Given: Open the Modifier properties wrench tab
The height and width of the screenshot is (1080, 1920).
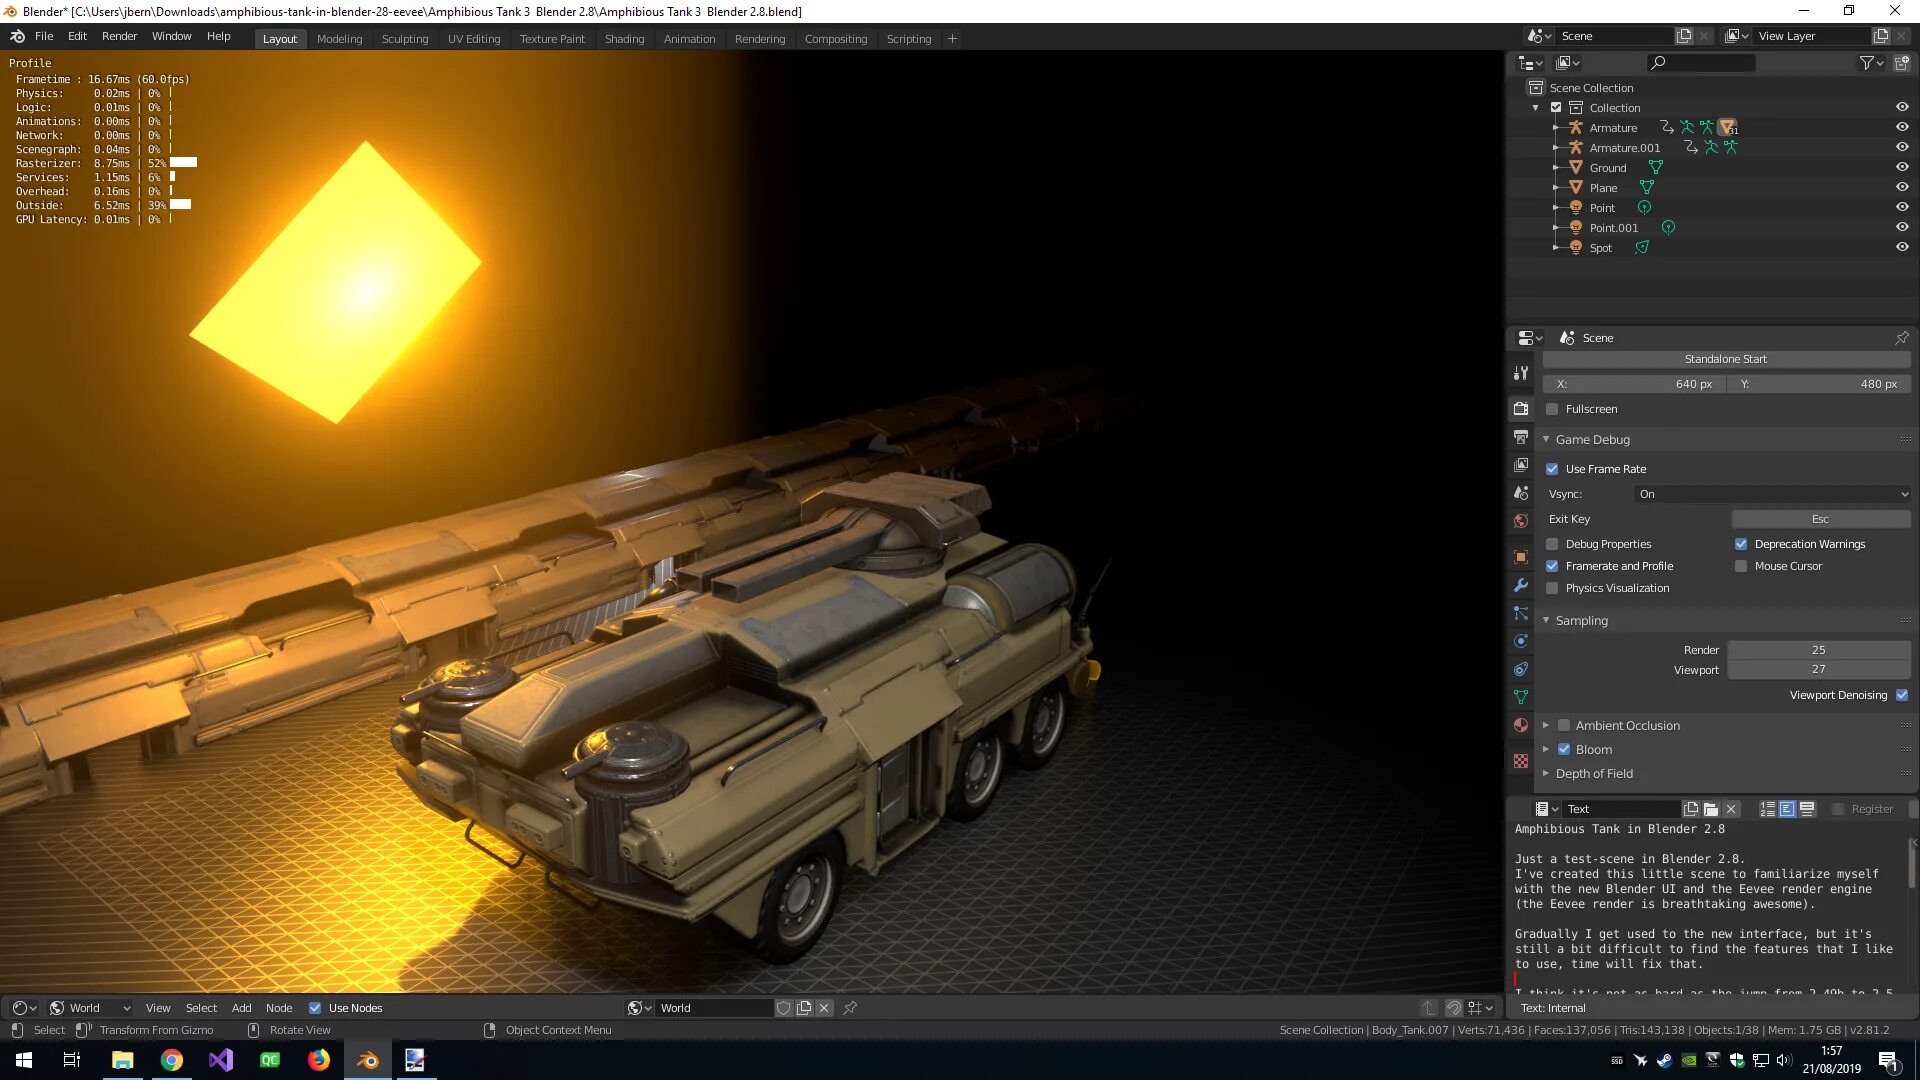Looking at the screenshot, I should [x=1521, y=586].
